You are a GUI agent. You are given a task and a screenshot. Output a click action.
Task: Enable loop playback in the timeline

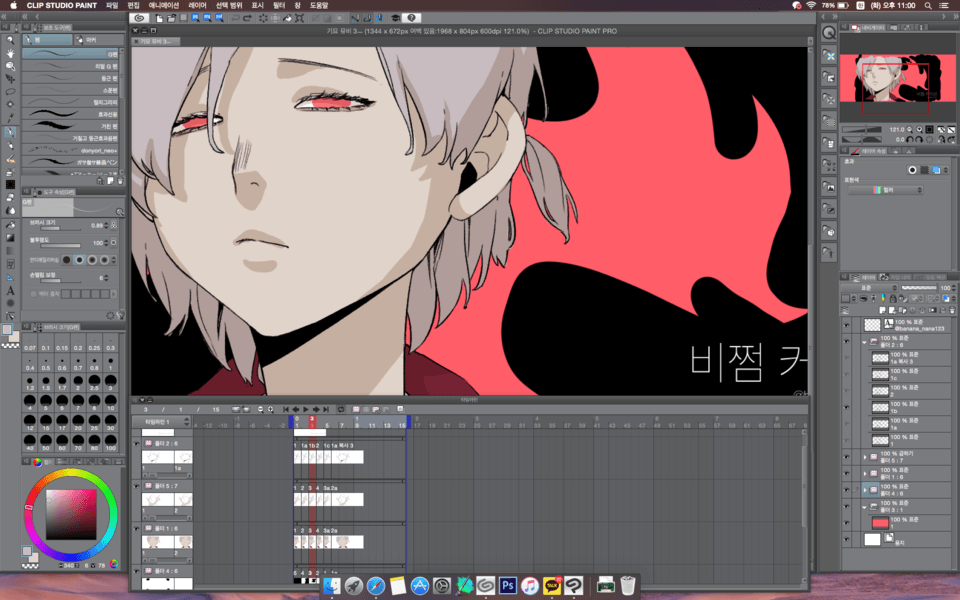341,408
